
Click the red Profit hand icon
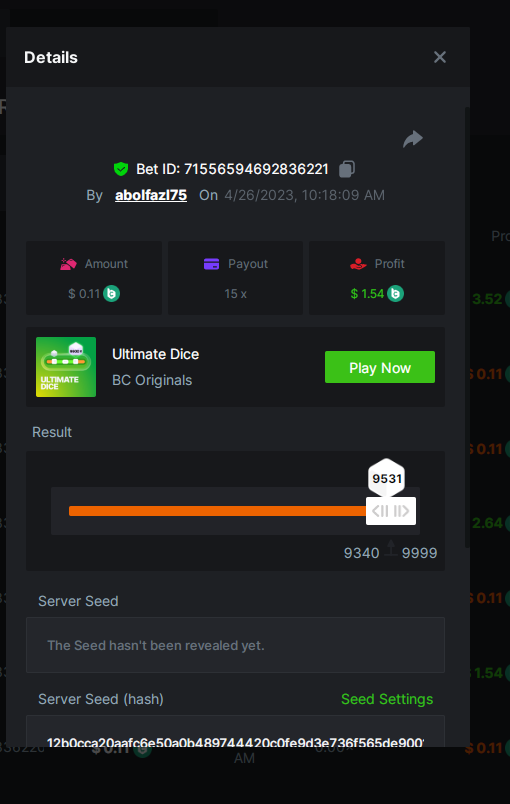[x=358, y=264]
